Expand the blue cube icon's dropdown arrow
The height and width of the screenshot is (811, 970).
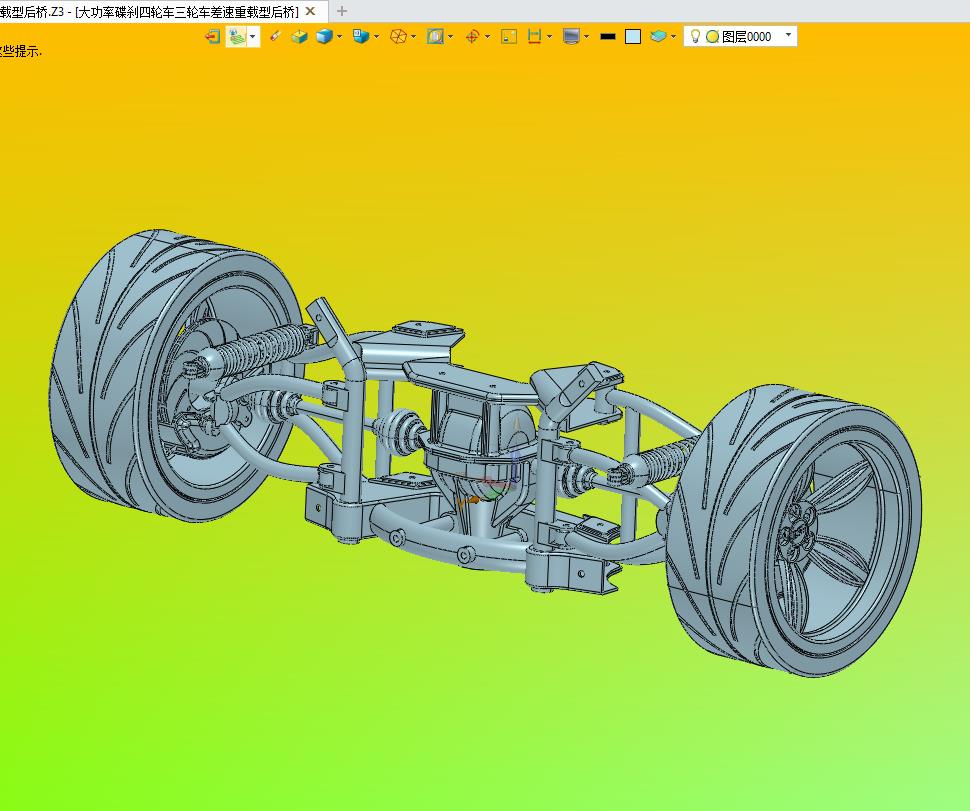[x=340, y=36]
